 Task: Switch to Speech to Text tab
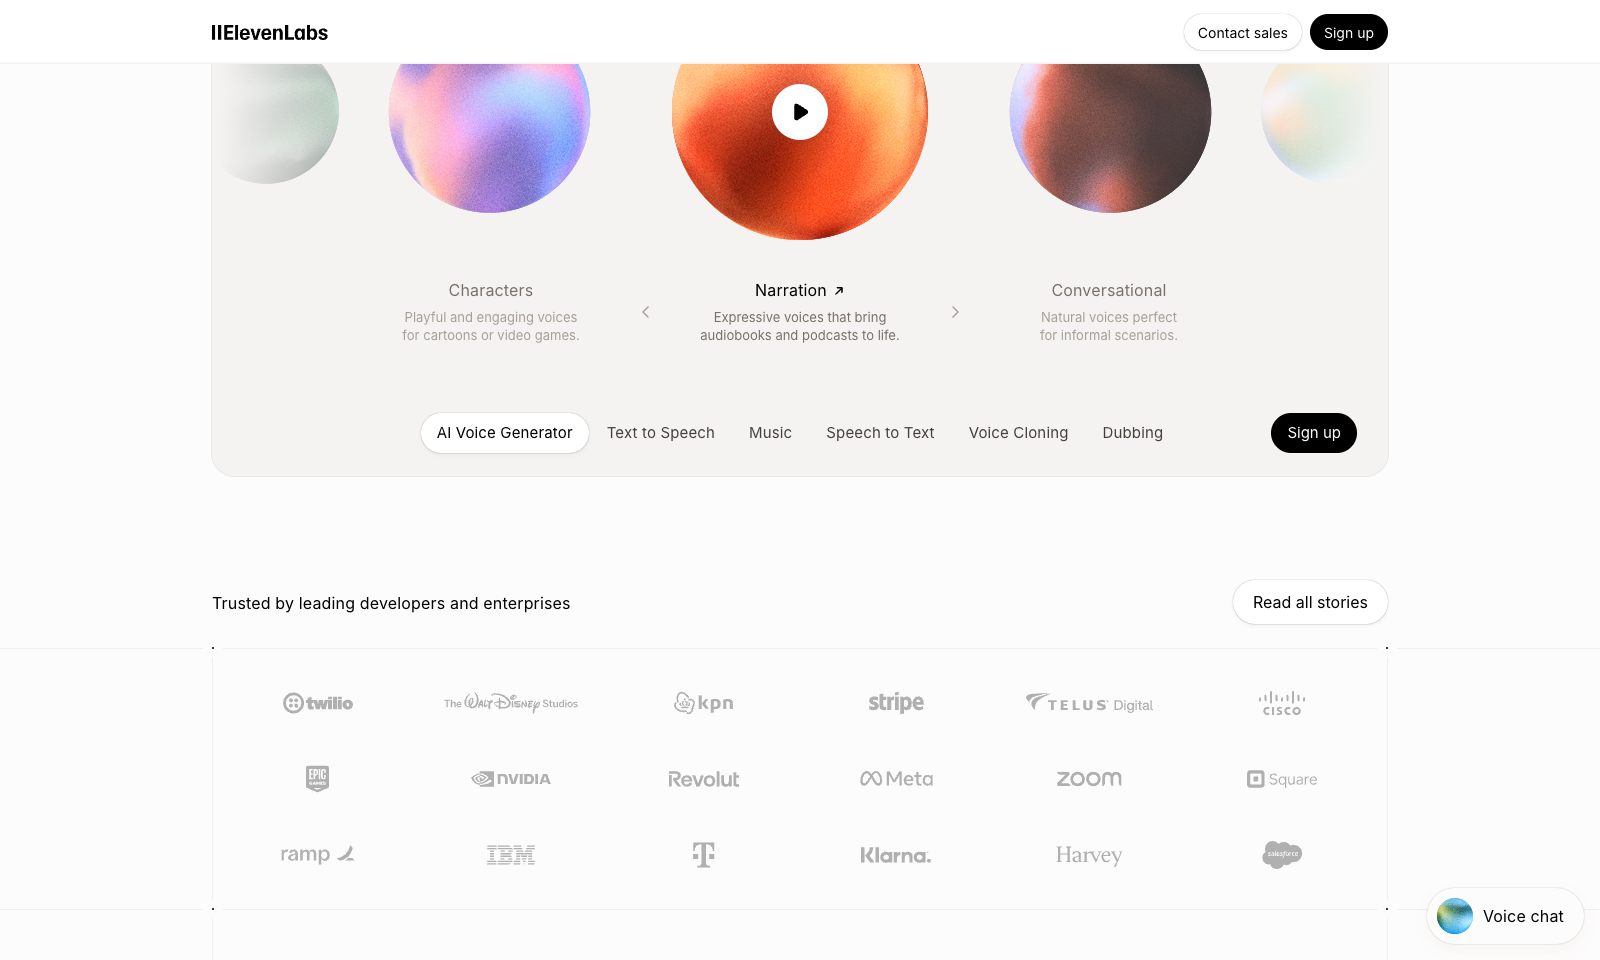tap(880, 433)
